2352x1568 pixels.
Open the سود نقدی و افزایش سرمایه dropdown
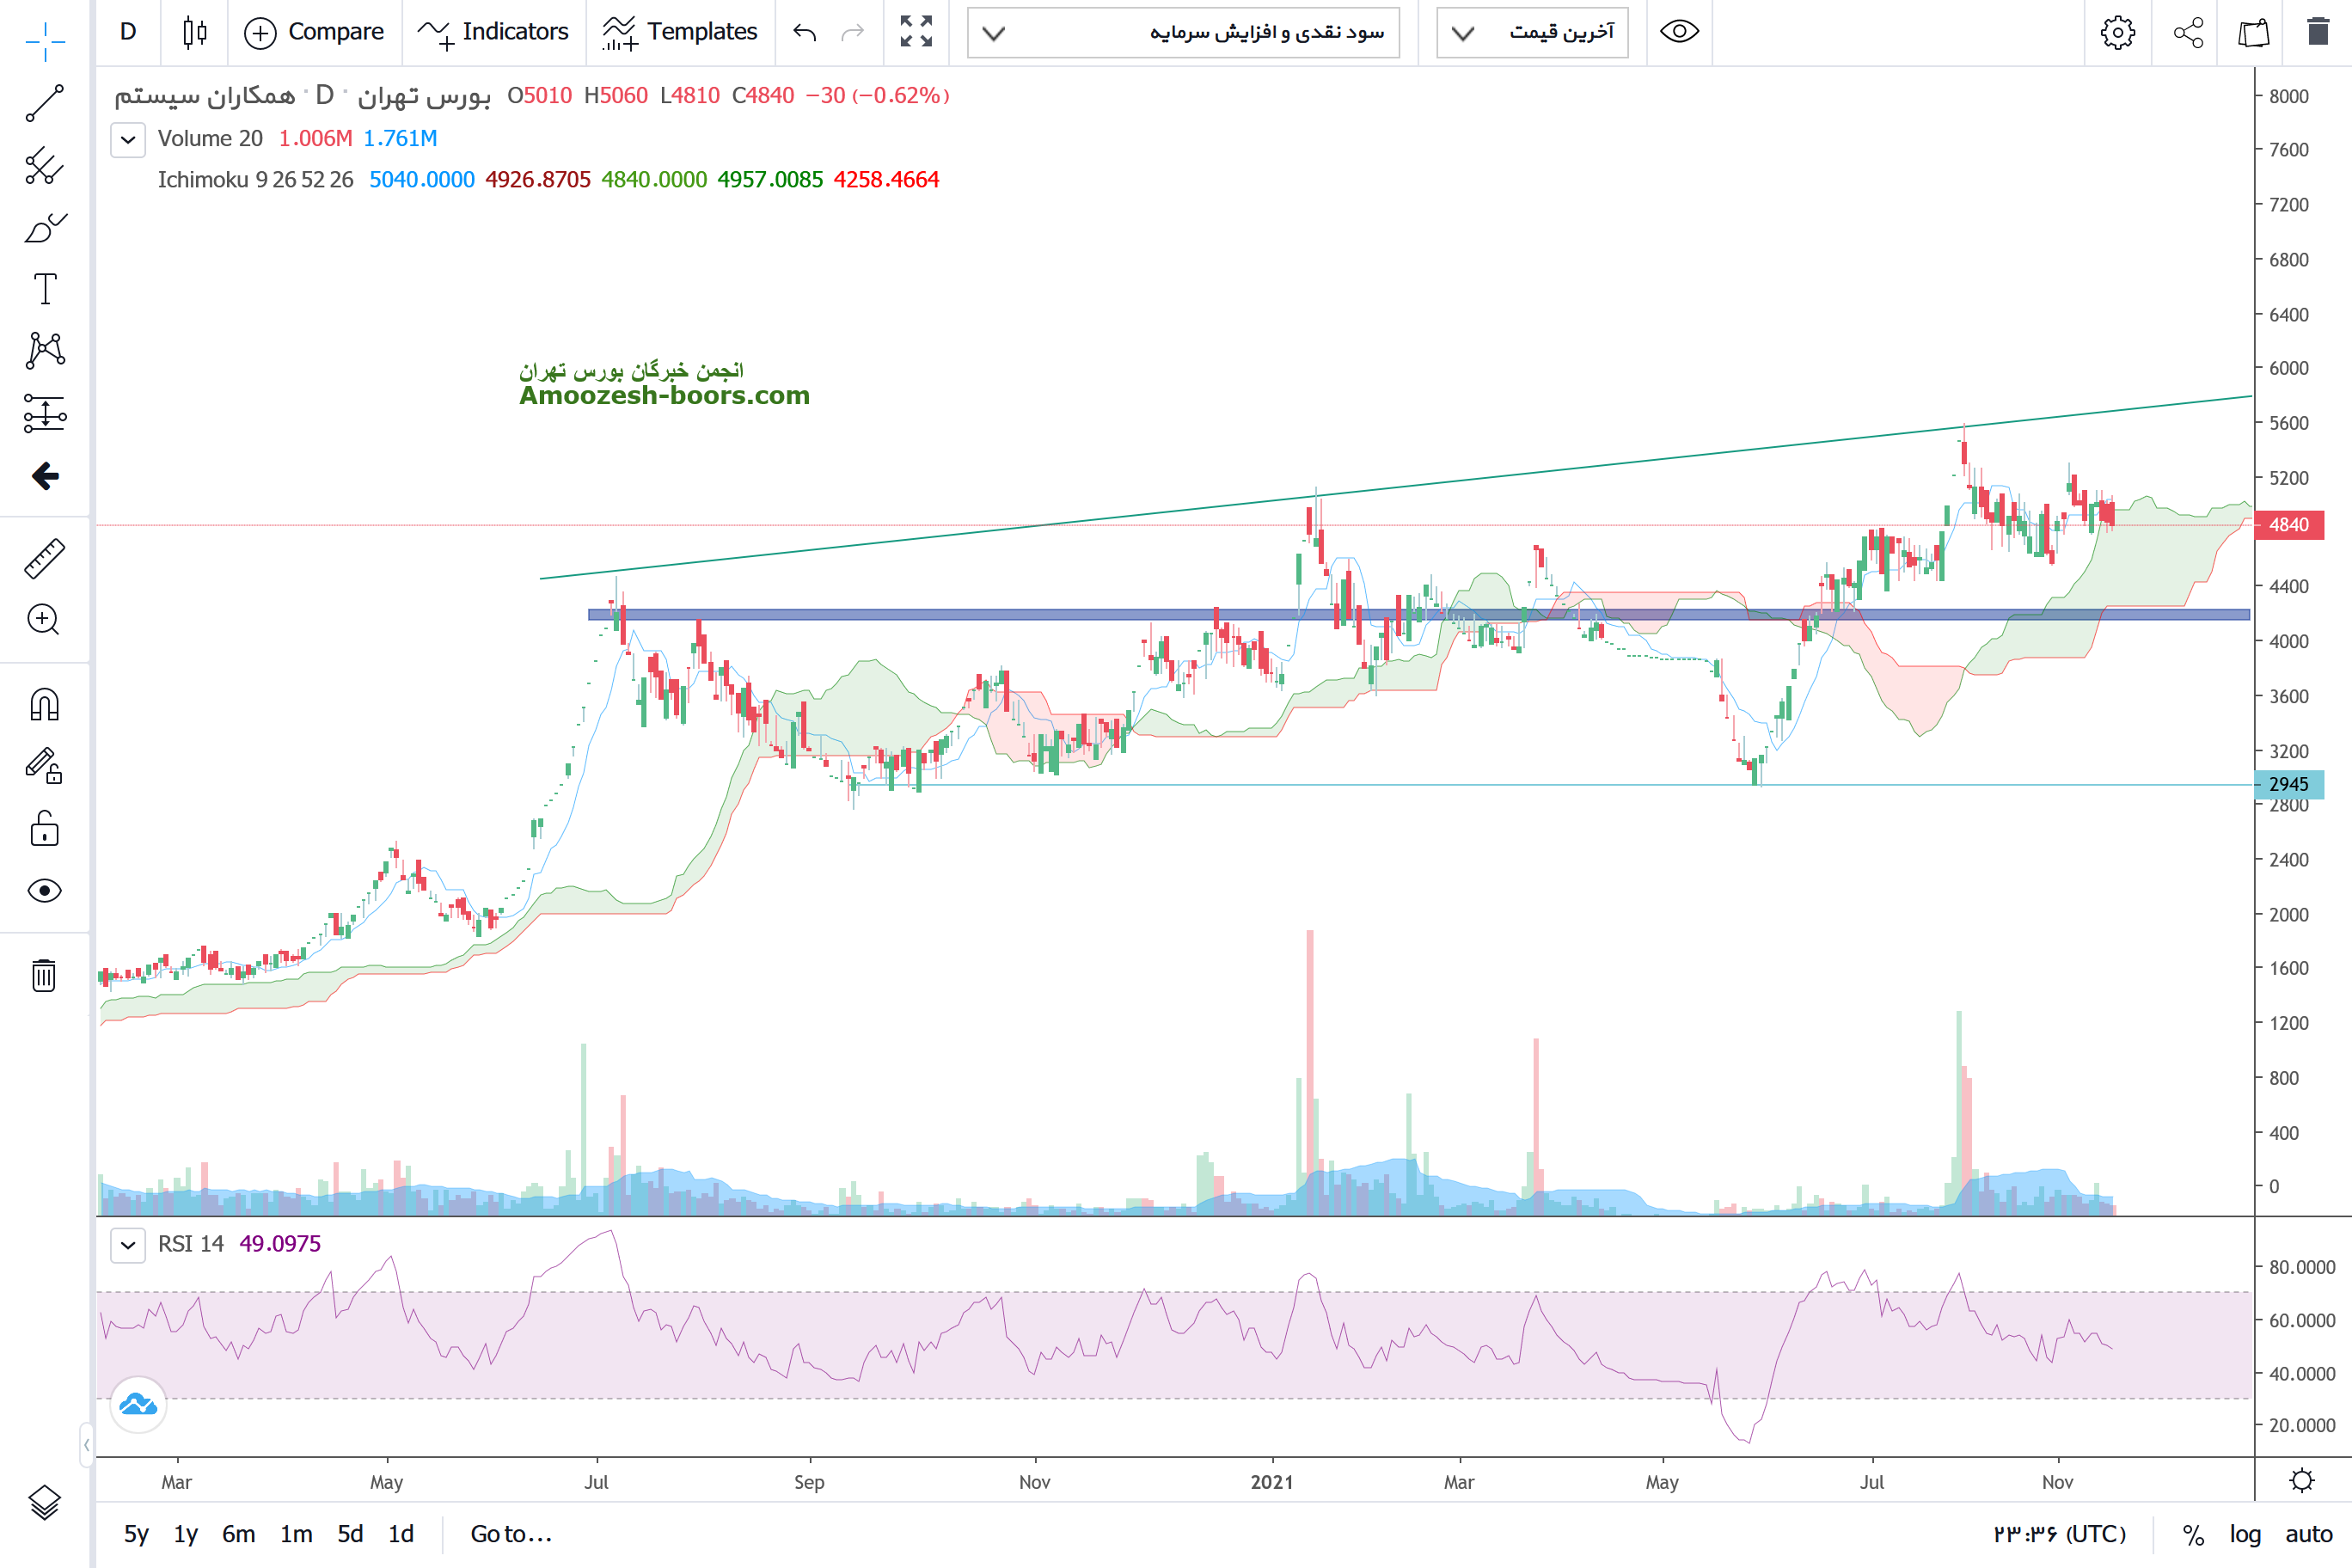coord(1183,32)
